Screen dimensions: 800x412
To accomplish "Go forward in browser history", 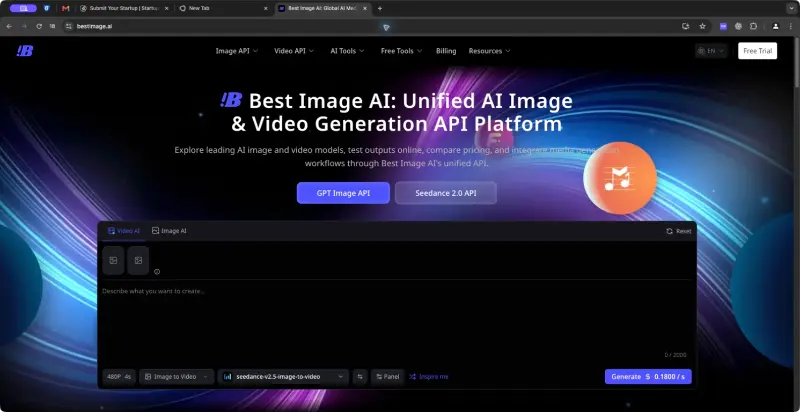I will [x=24, y=26].
